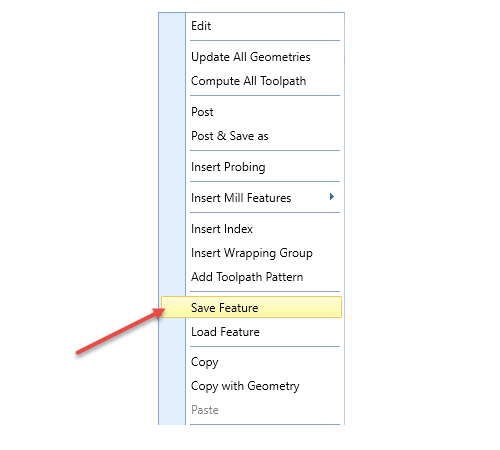The image size is (500, 450).
Task: Select Add Toolpath Pattern
Action: pos(251,277)
